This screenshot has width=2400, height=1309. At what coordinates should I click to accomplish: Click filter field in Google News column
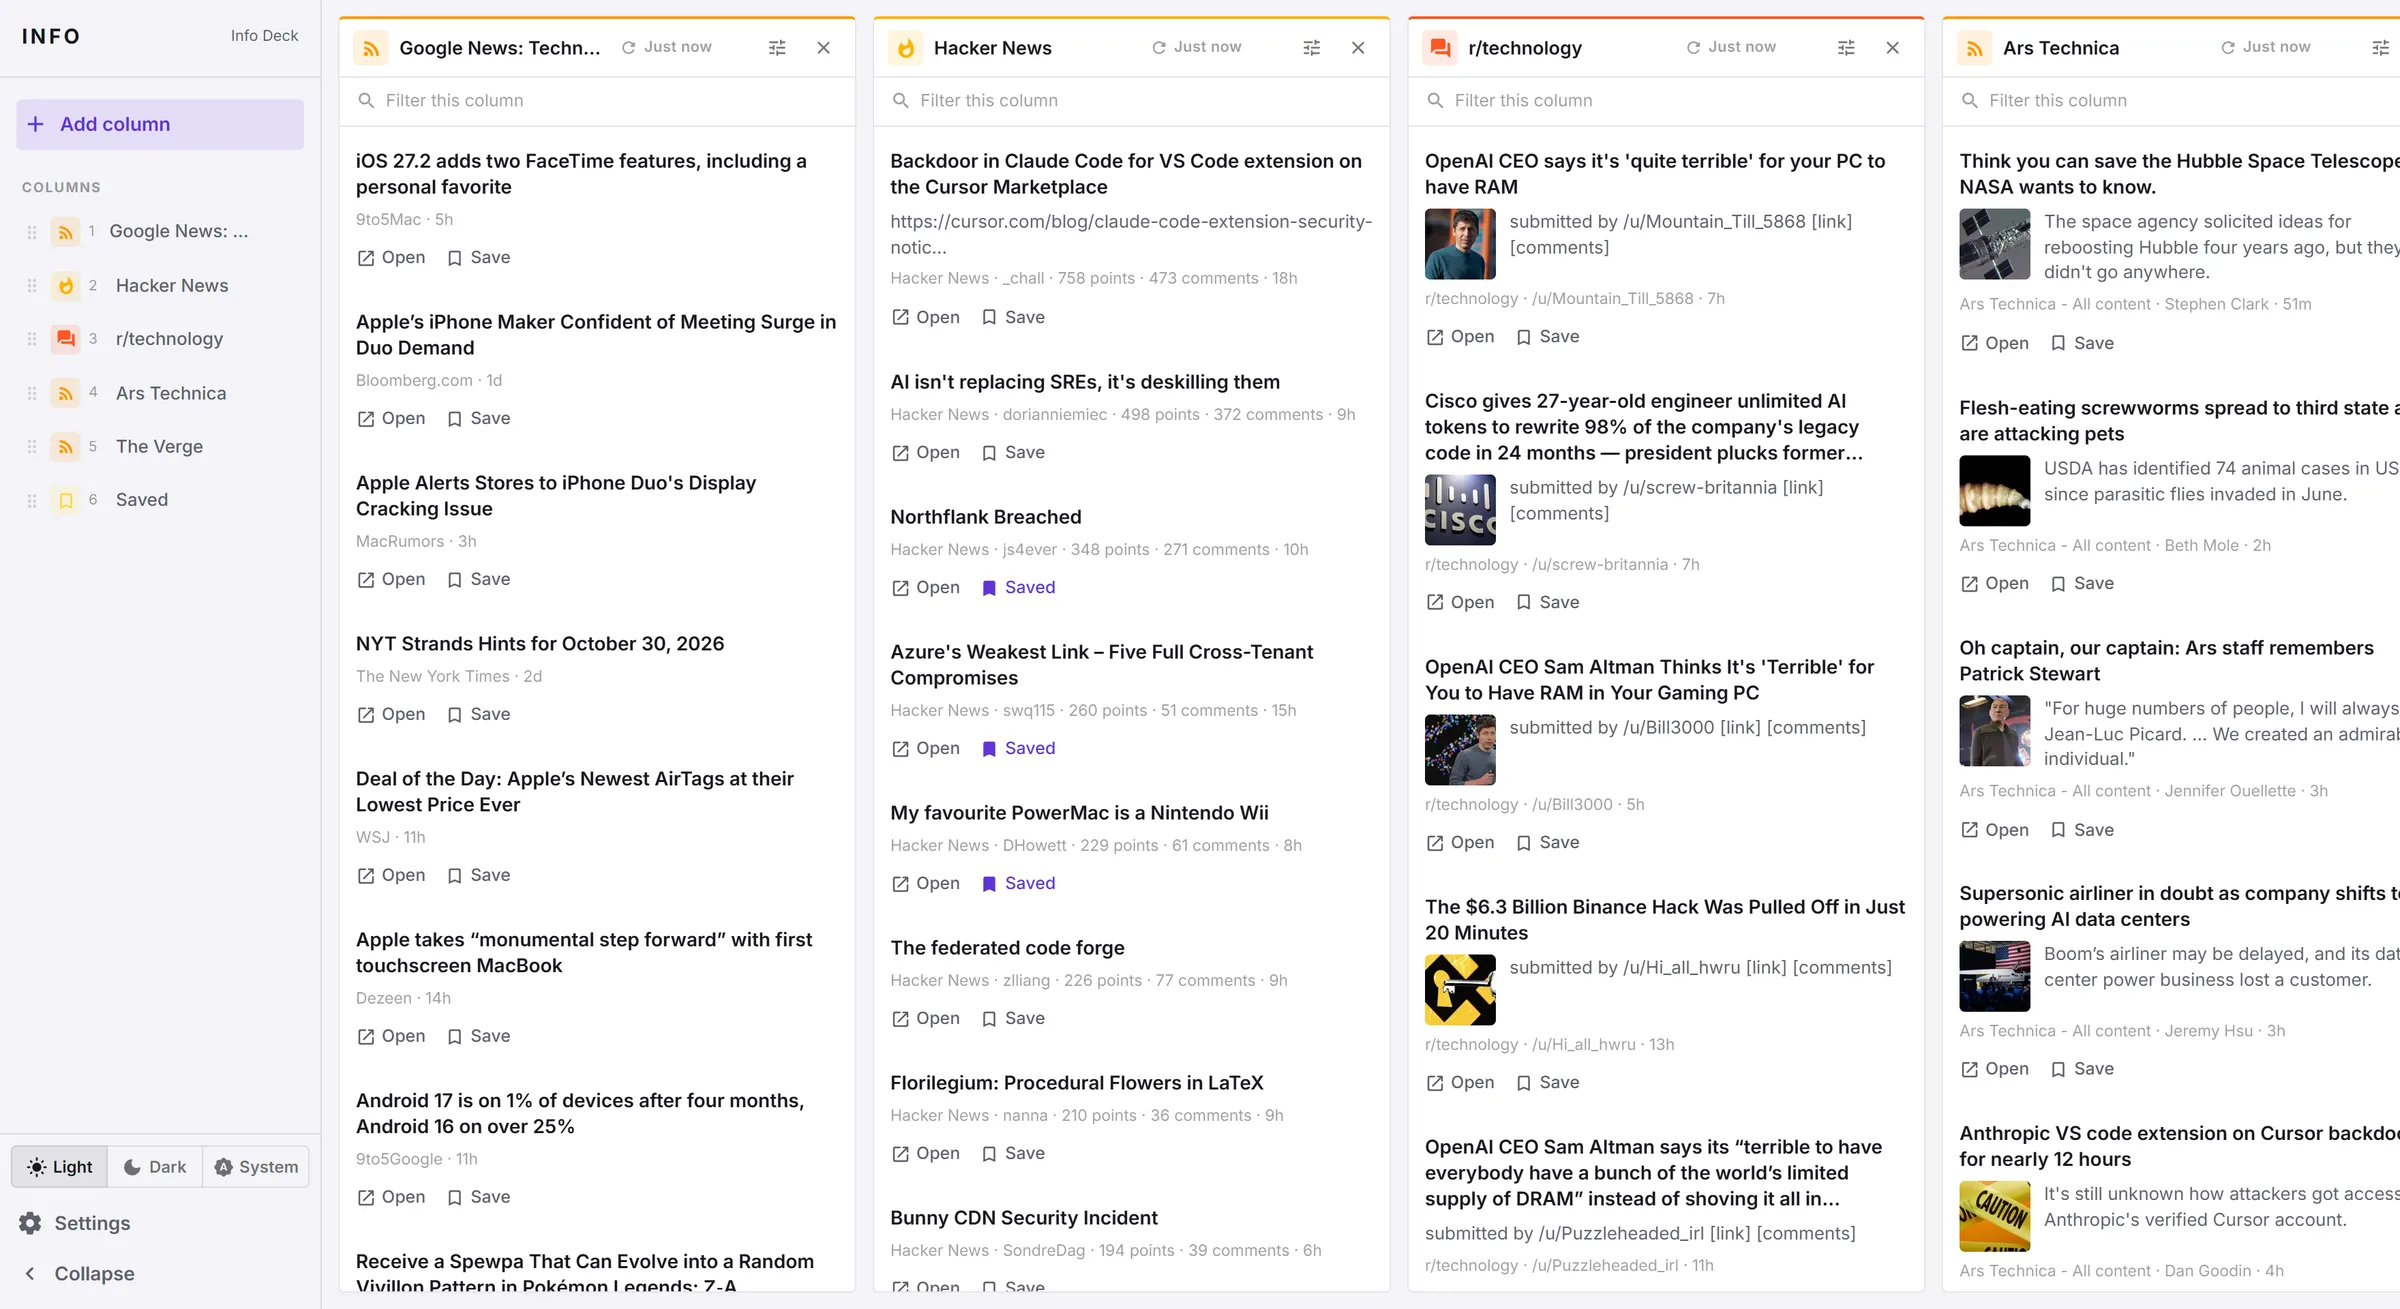[597, 101]
